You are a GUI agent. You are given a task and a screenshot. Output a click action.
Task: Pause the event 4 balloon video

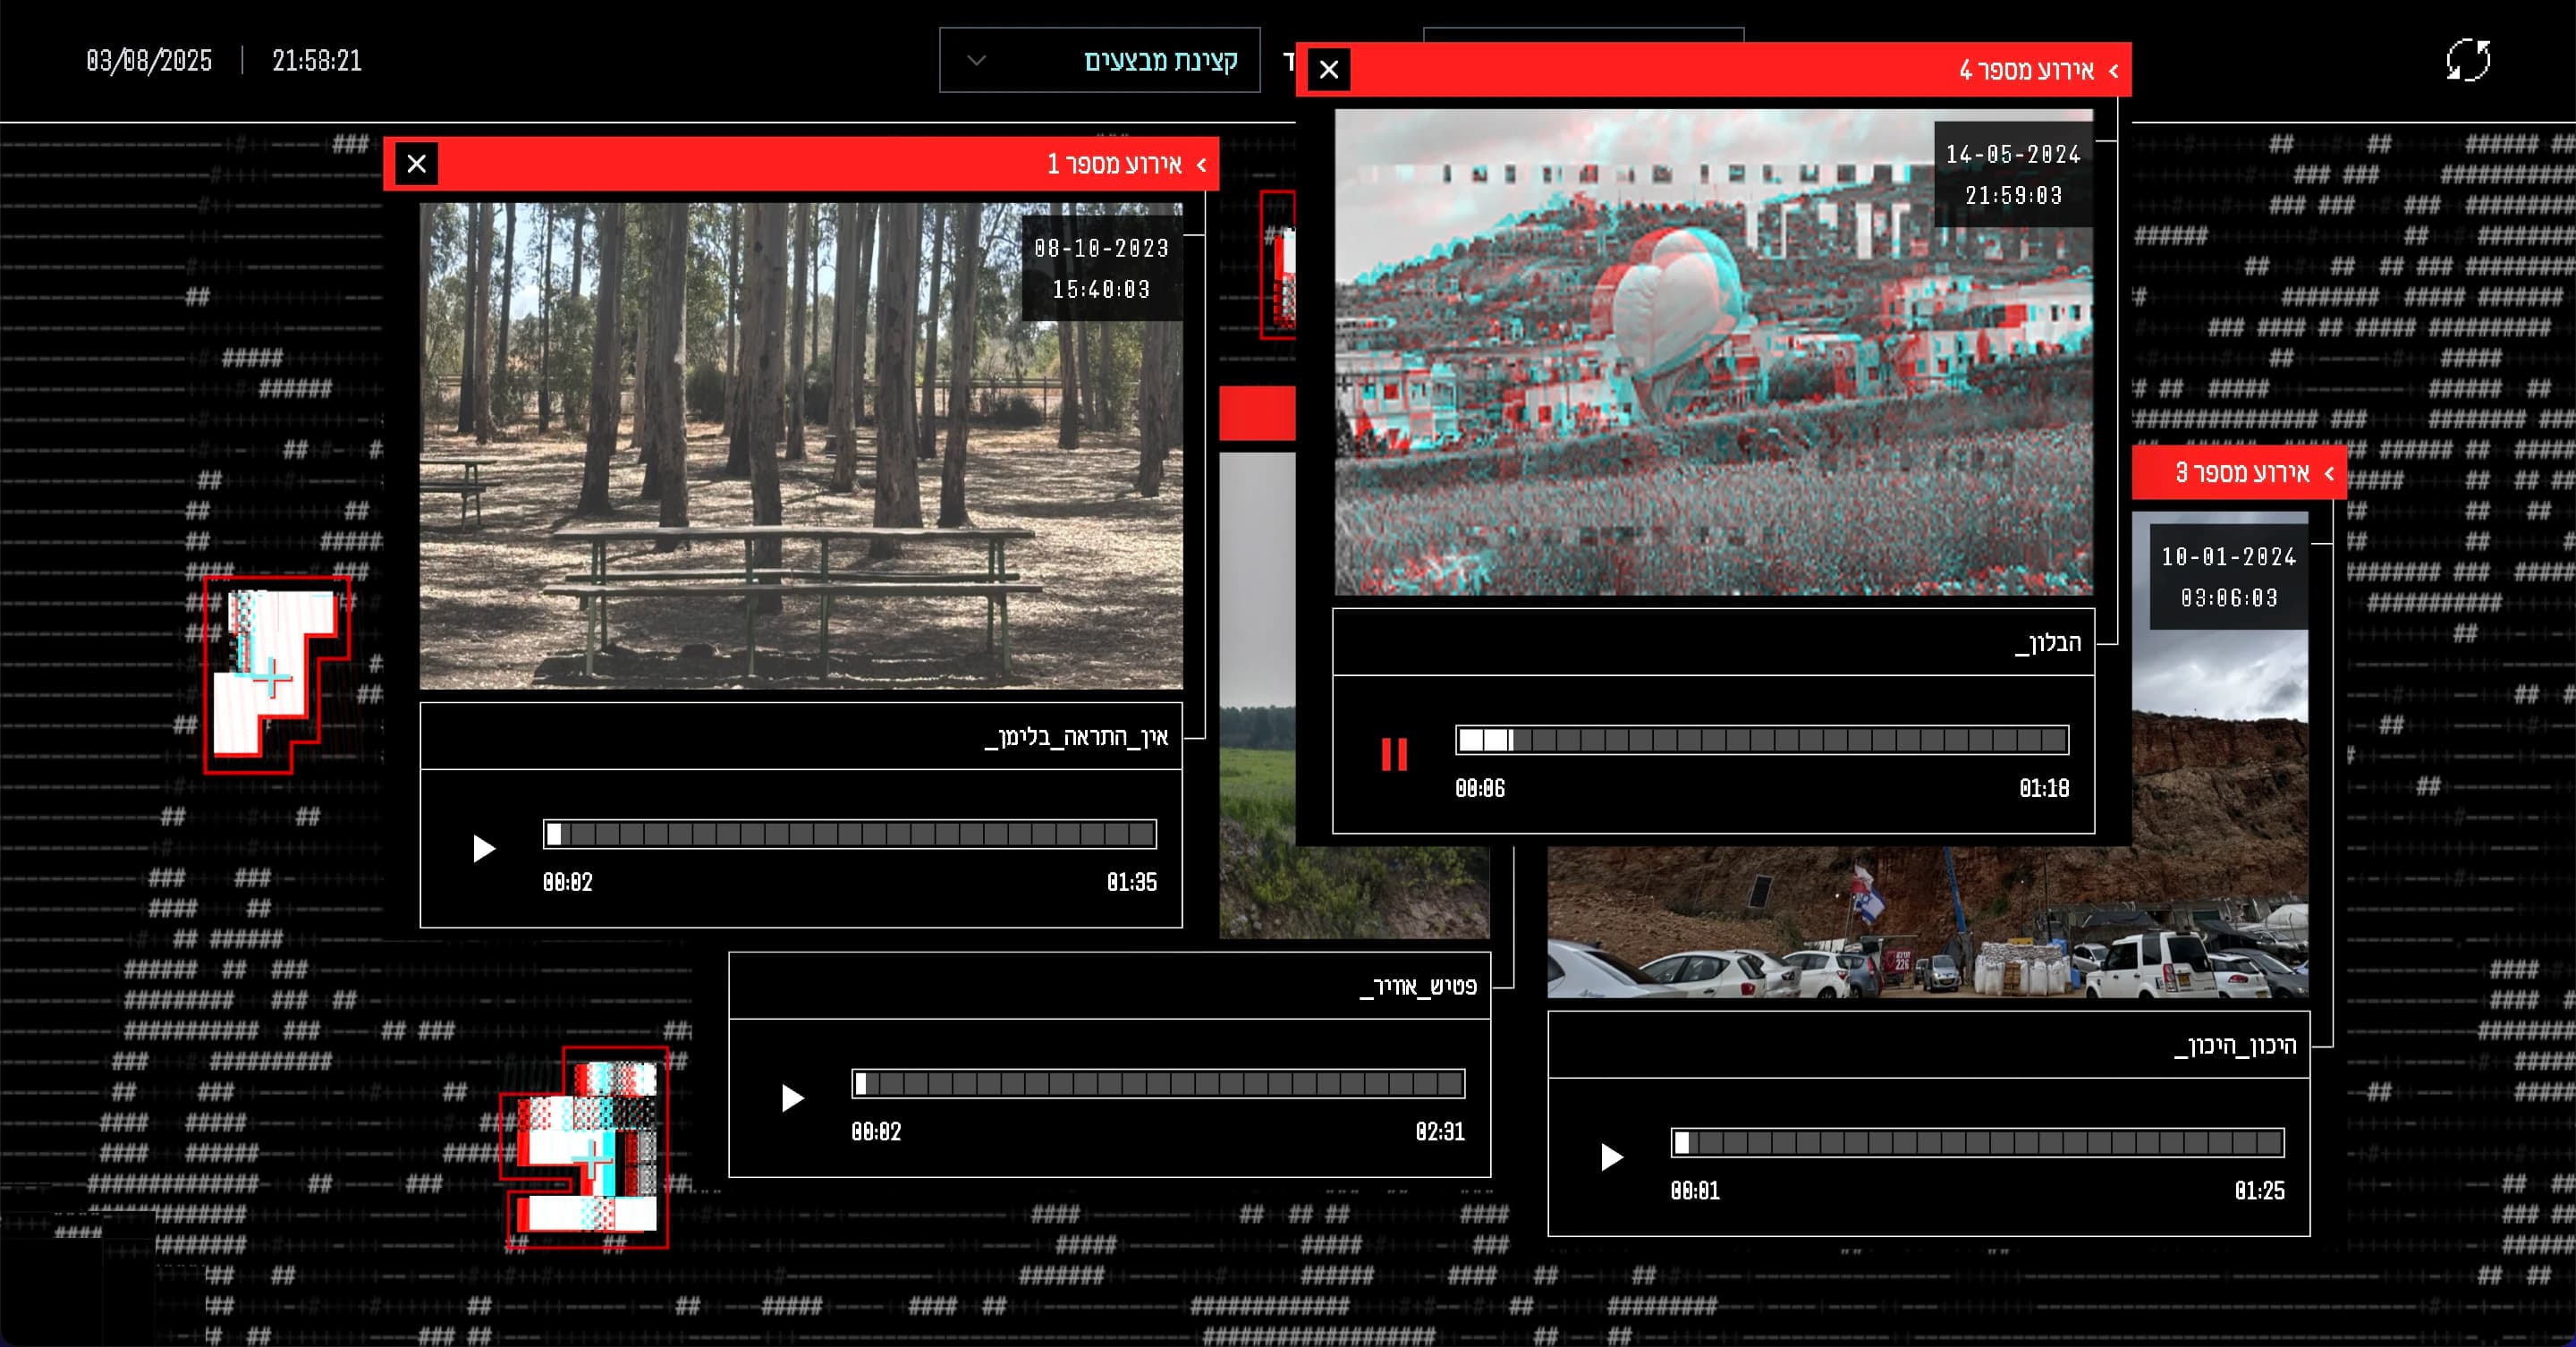pyautogui.click(x=1394, y=754)
